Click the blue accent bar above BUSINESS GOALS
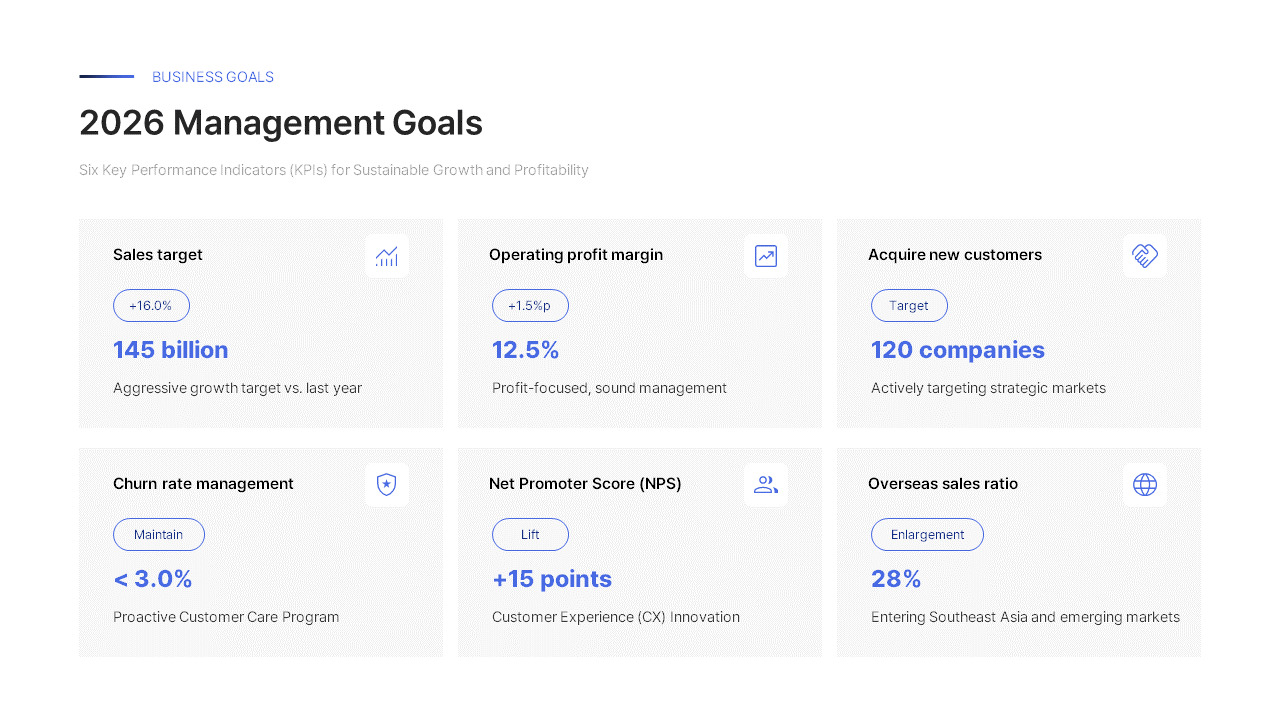The image size is (1280, 720). tap(106, 76)
